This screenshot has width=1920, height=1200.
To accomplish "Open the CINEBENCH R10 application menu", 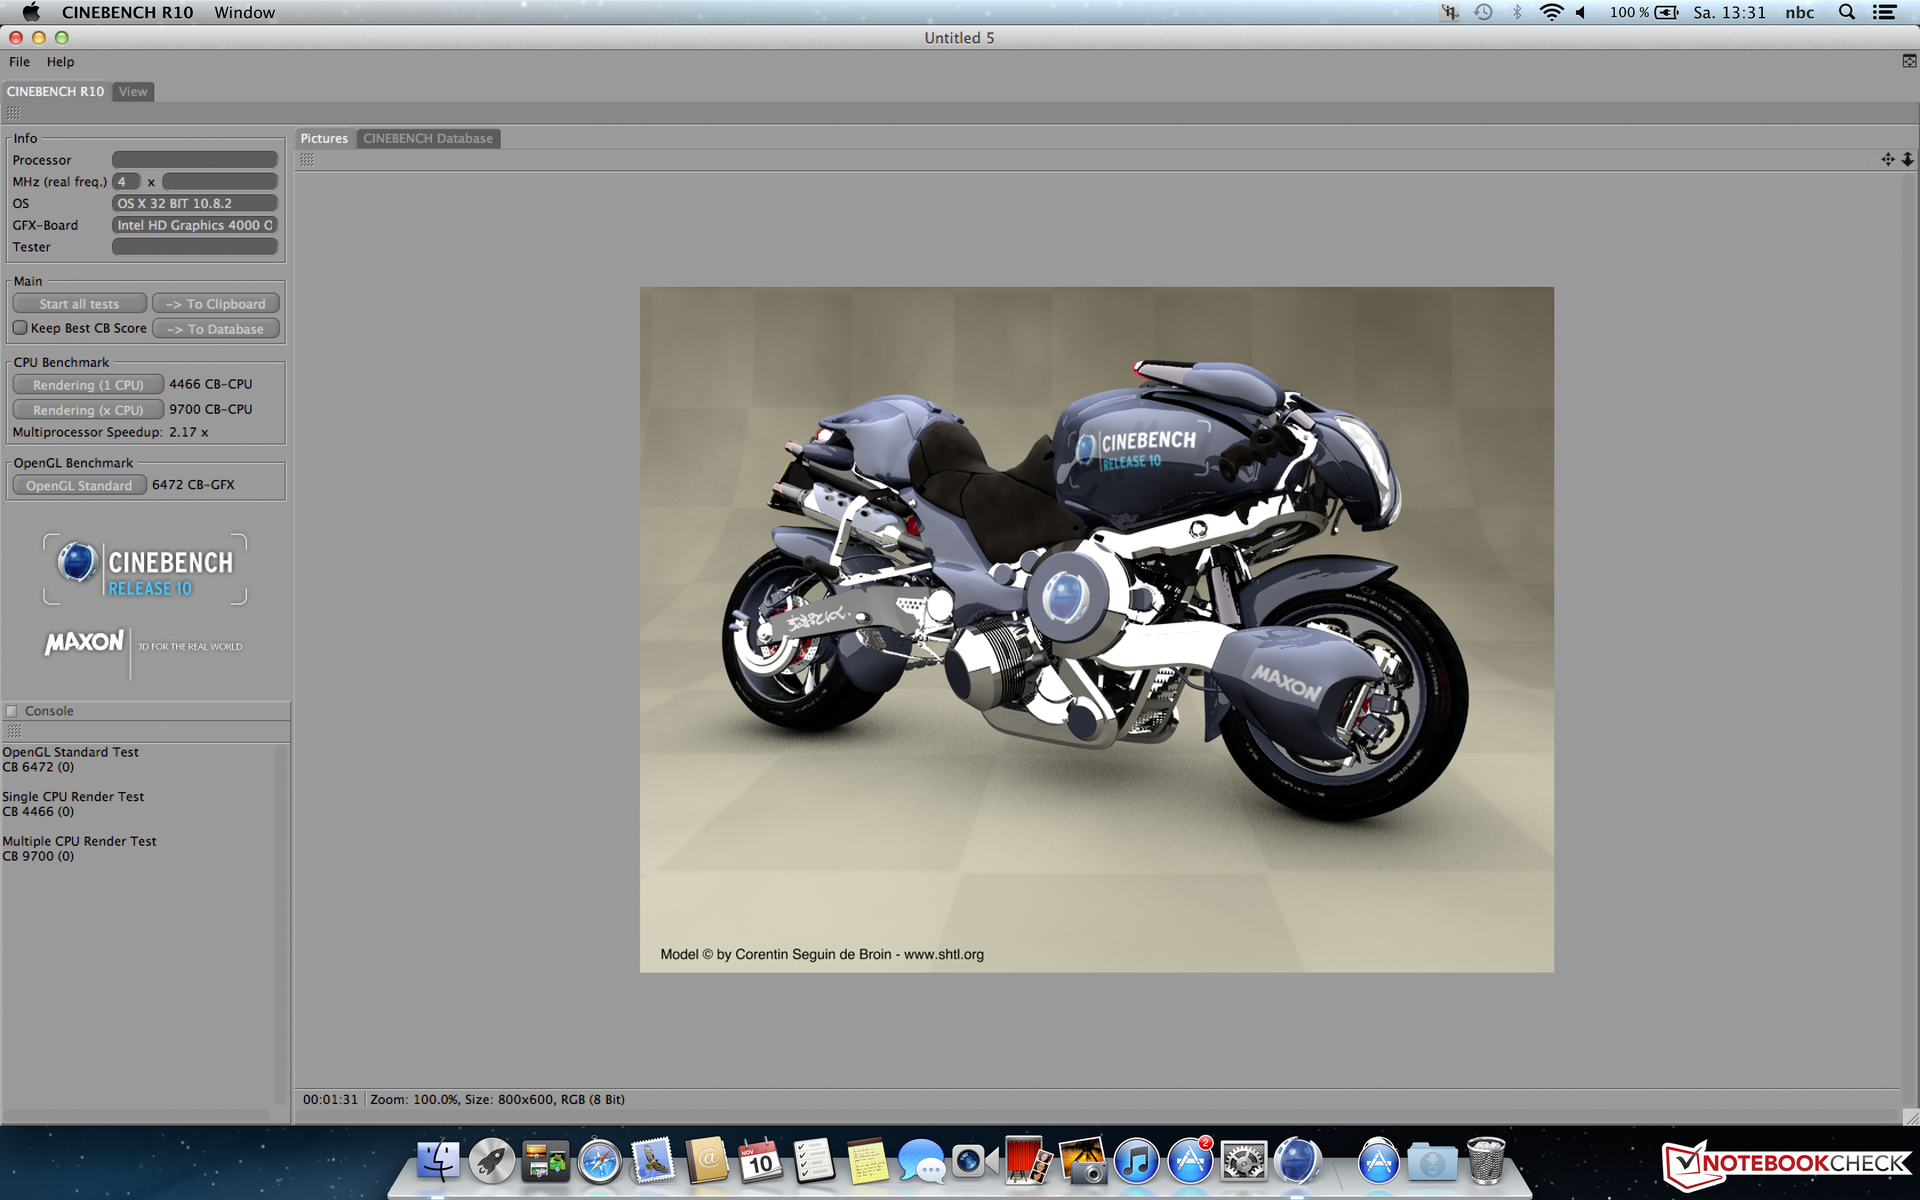I will tap(127, 12).
